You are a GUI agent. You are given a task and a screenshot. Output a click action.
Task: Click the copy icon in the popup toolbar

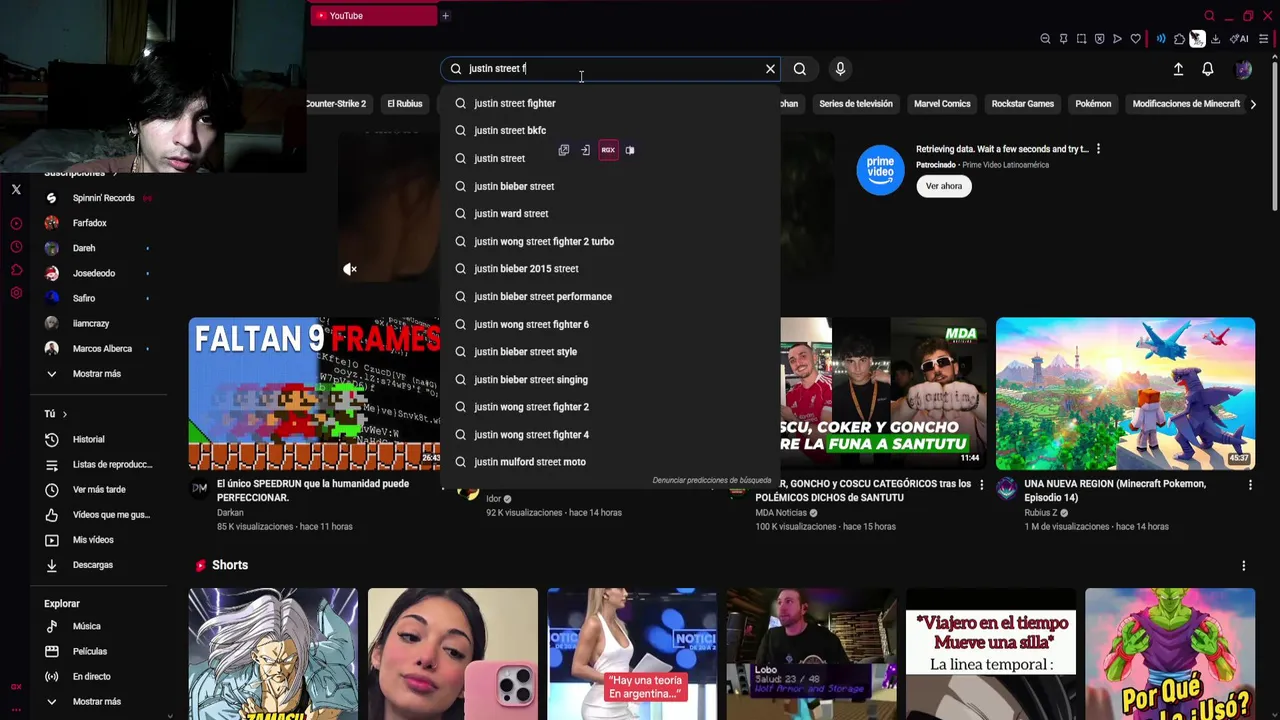tap(564, 150)
